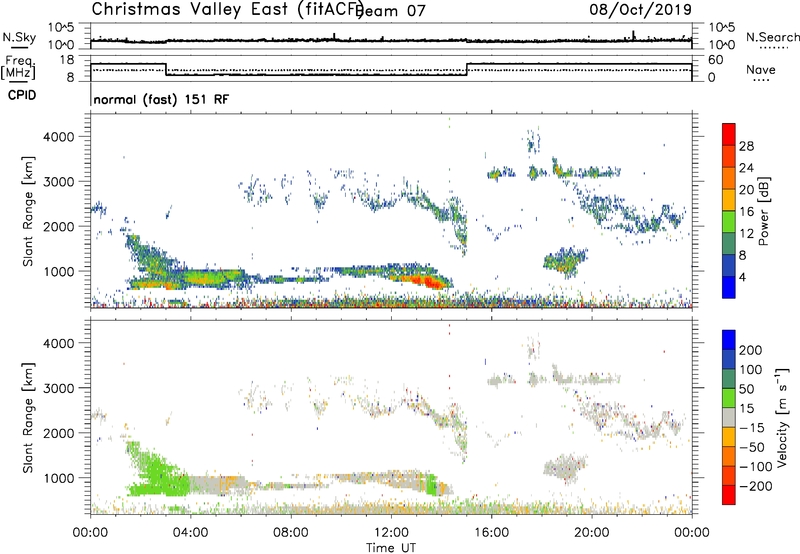Click the '08:00' time tick label
The image size is (800, 554).
[291, 533]
